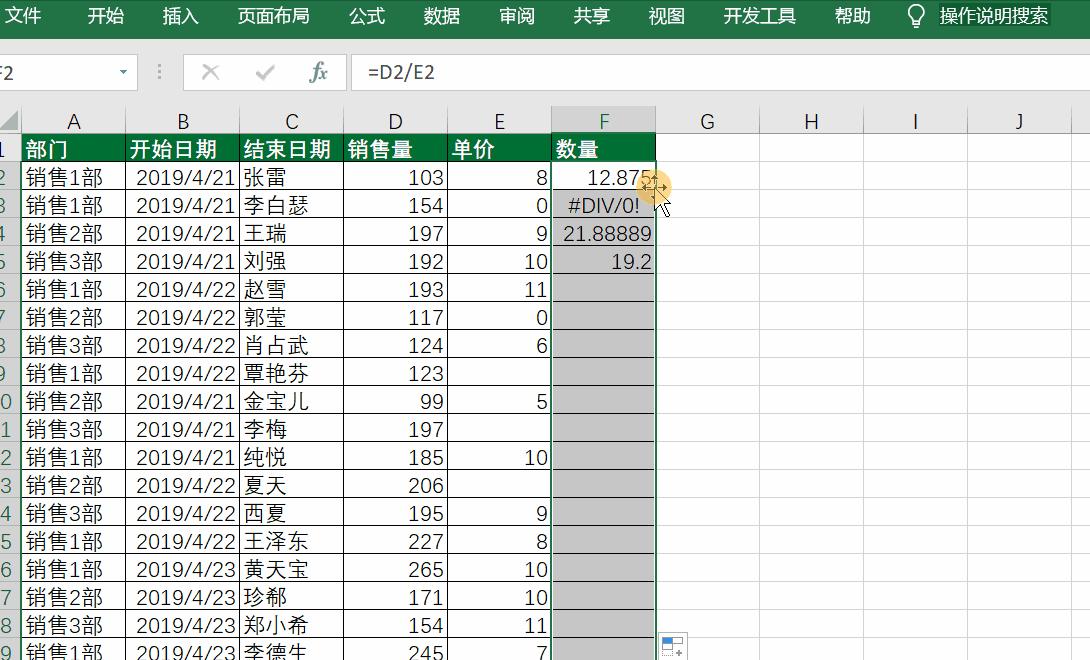Screen dimensions: 1090x660
Task: Open the 文件 menu
Action: 27,16
